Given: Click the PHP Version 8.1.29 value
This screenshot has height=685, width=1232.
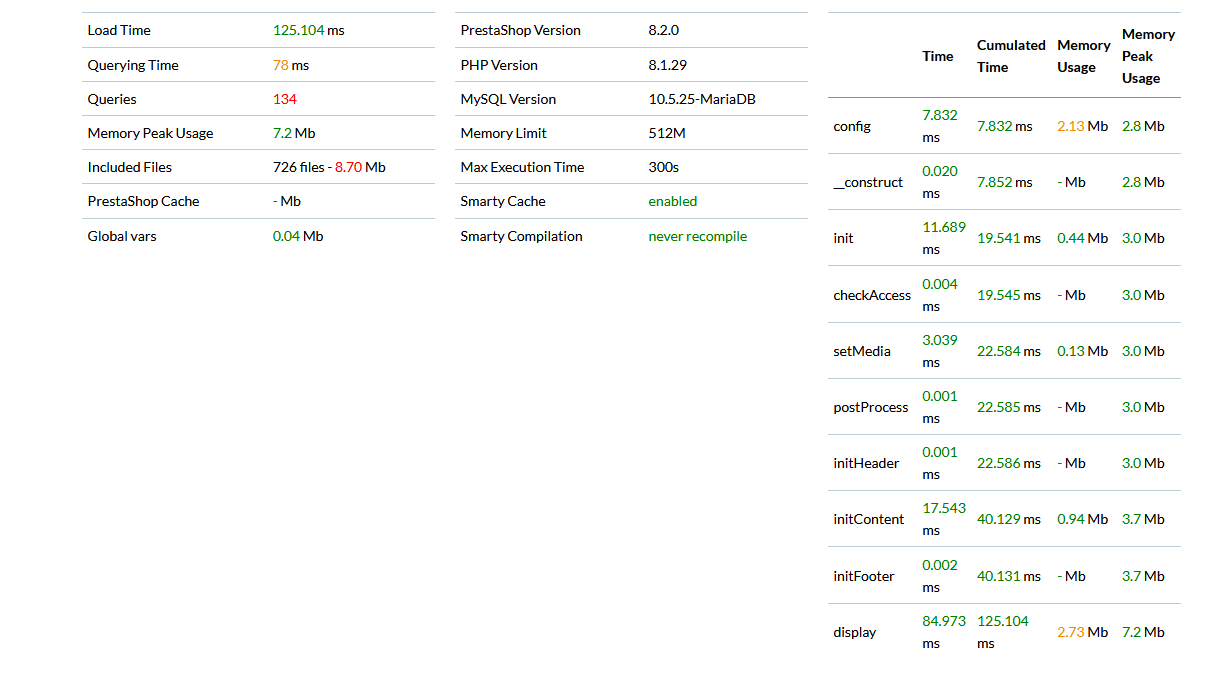Looking at the screenshot, I should tap(667, 65).
